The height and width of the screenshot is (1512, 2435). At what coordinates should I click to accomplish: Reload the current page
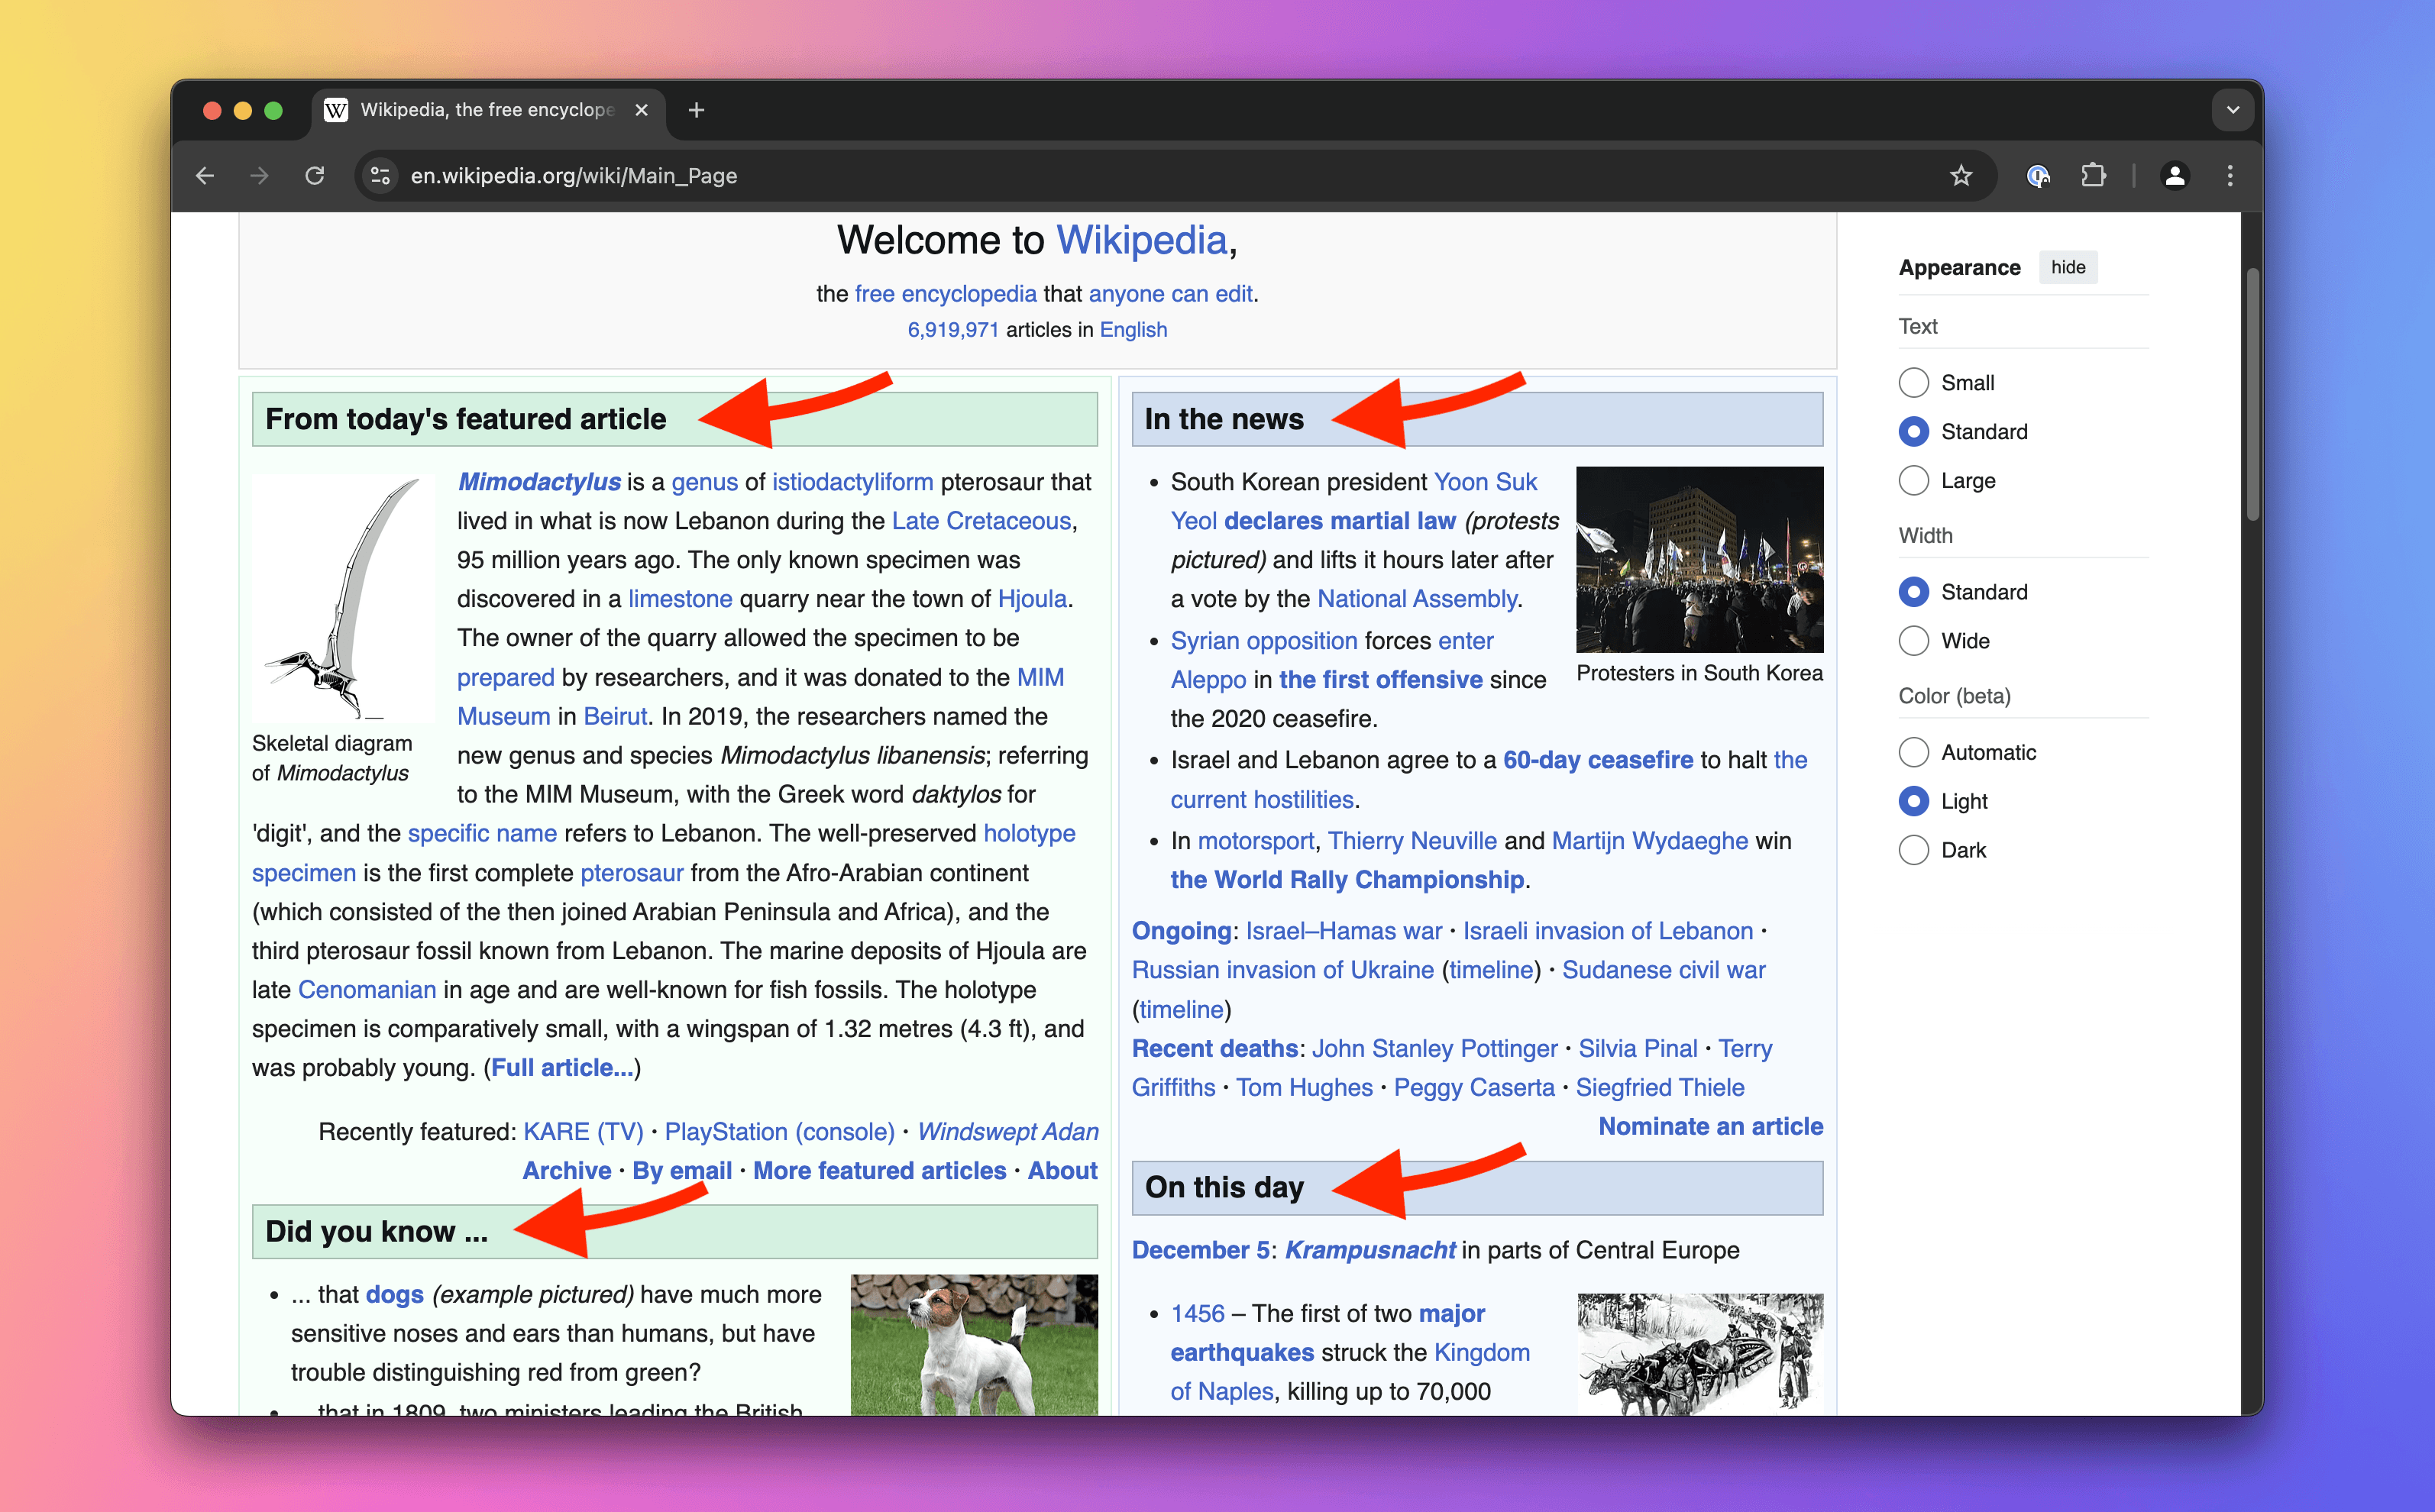coord(315,176)
